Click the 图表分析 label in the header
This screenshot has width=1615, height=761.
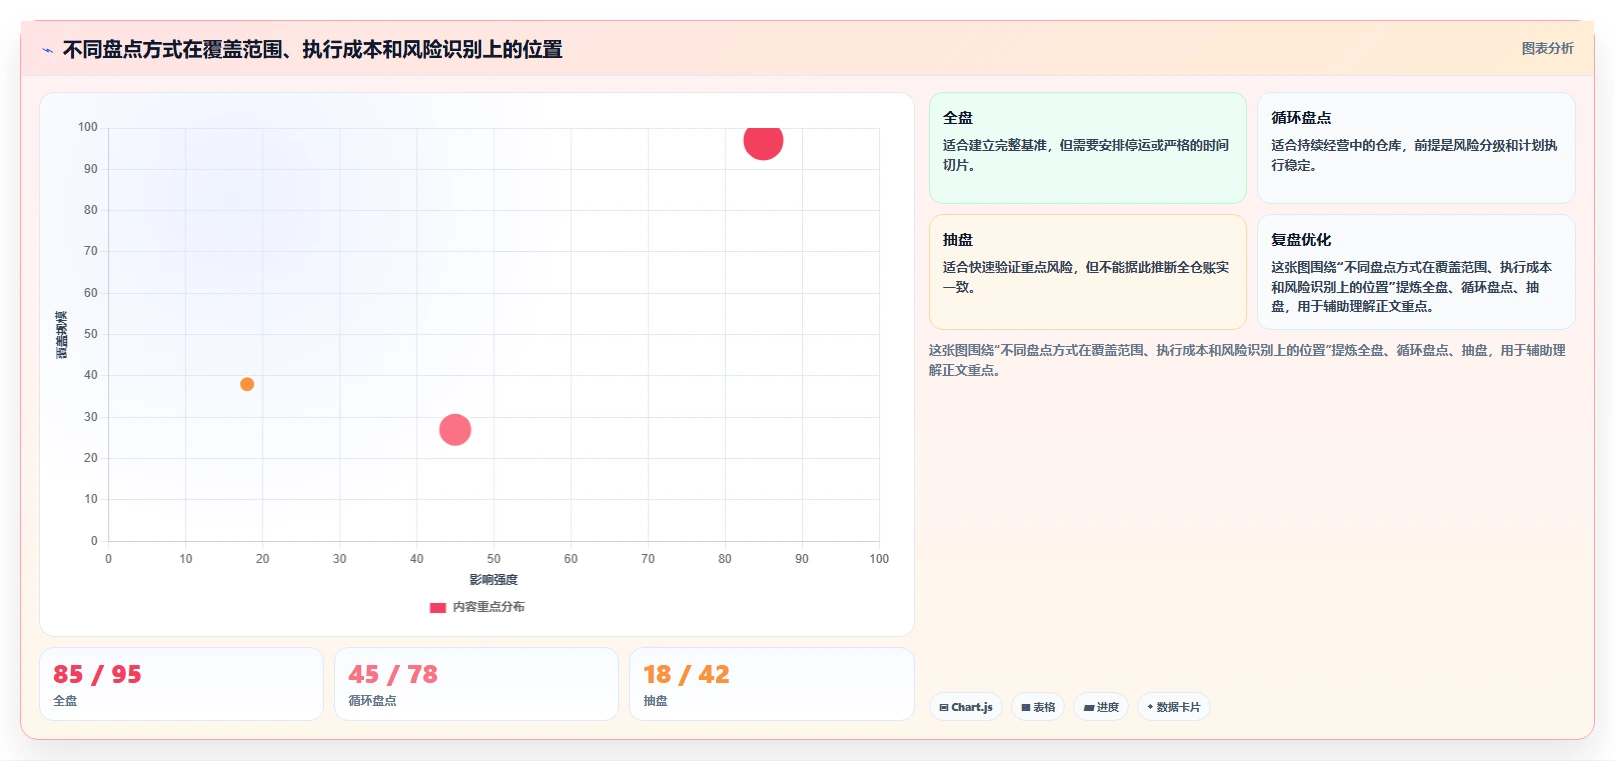(x=1547, y=48)
